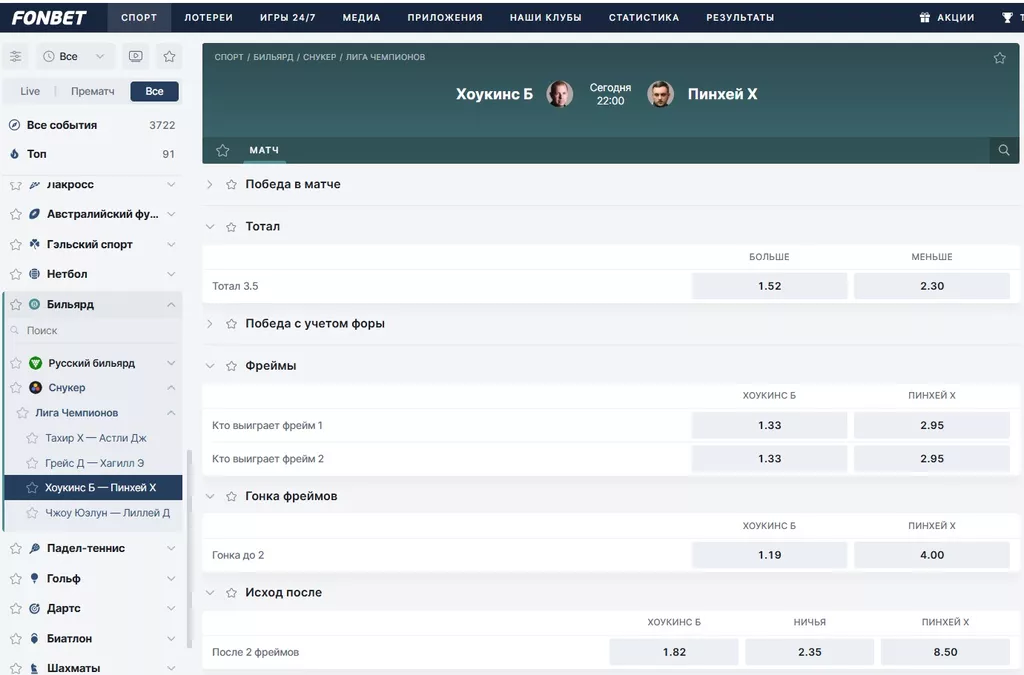Favorite the match via header star
The height and width of the screenshot is (675, 1024).
[x=999, y=58]
